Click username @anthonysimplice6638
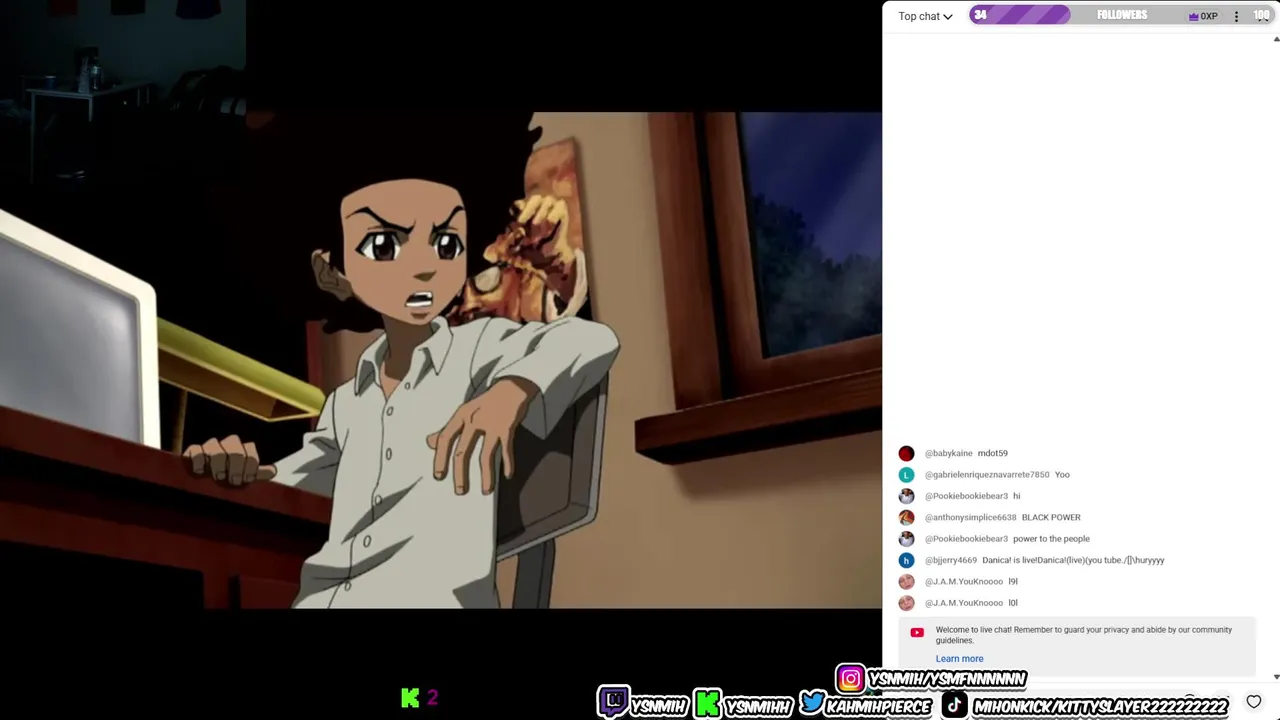The image size is (1280, 720). pyautogui.click(x=970, y=517)
